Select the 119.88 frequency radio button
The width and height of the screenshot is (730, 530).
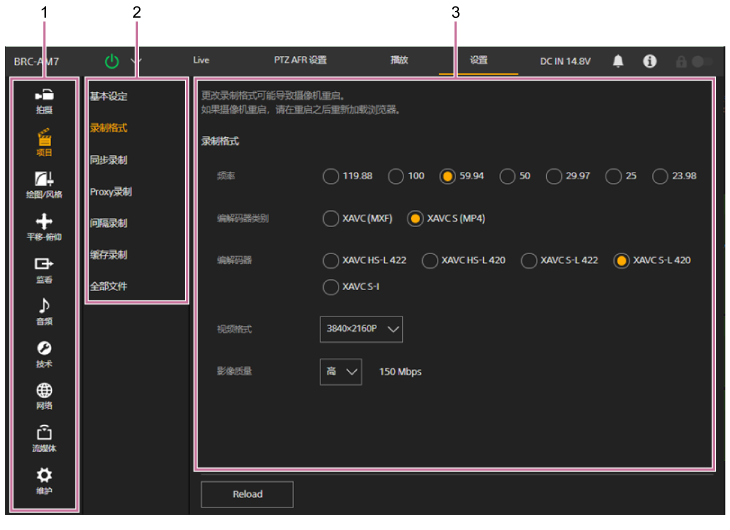[x=331, y=176]
